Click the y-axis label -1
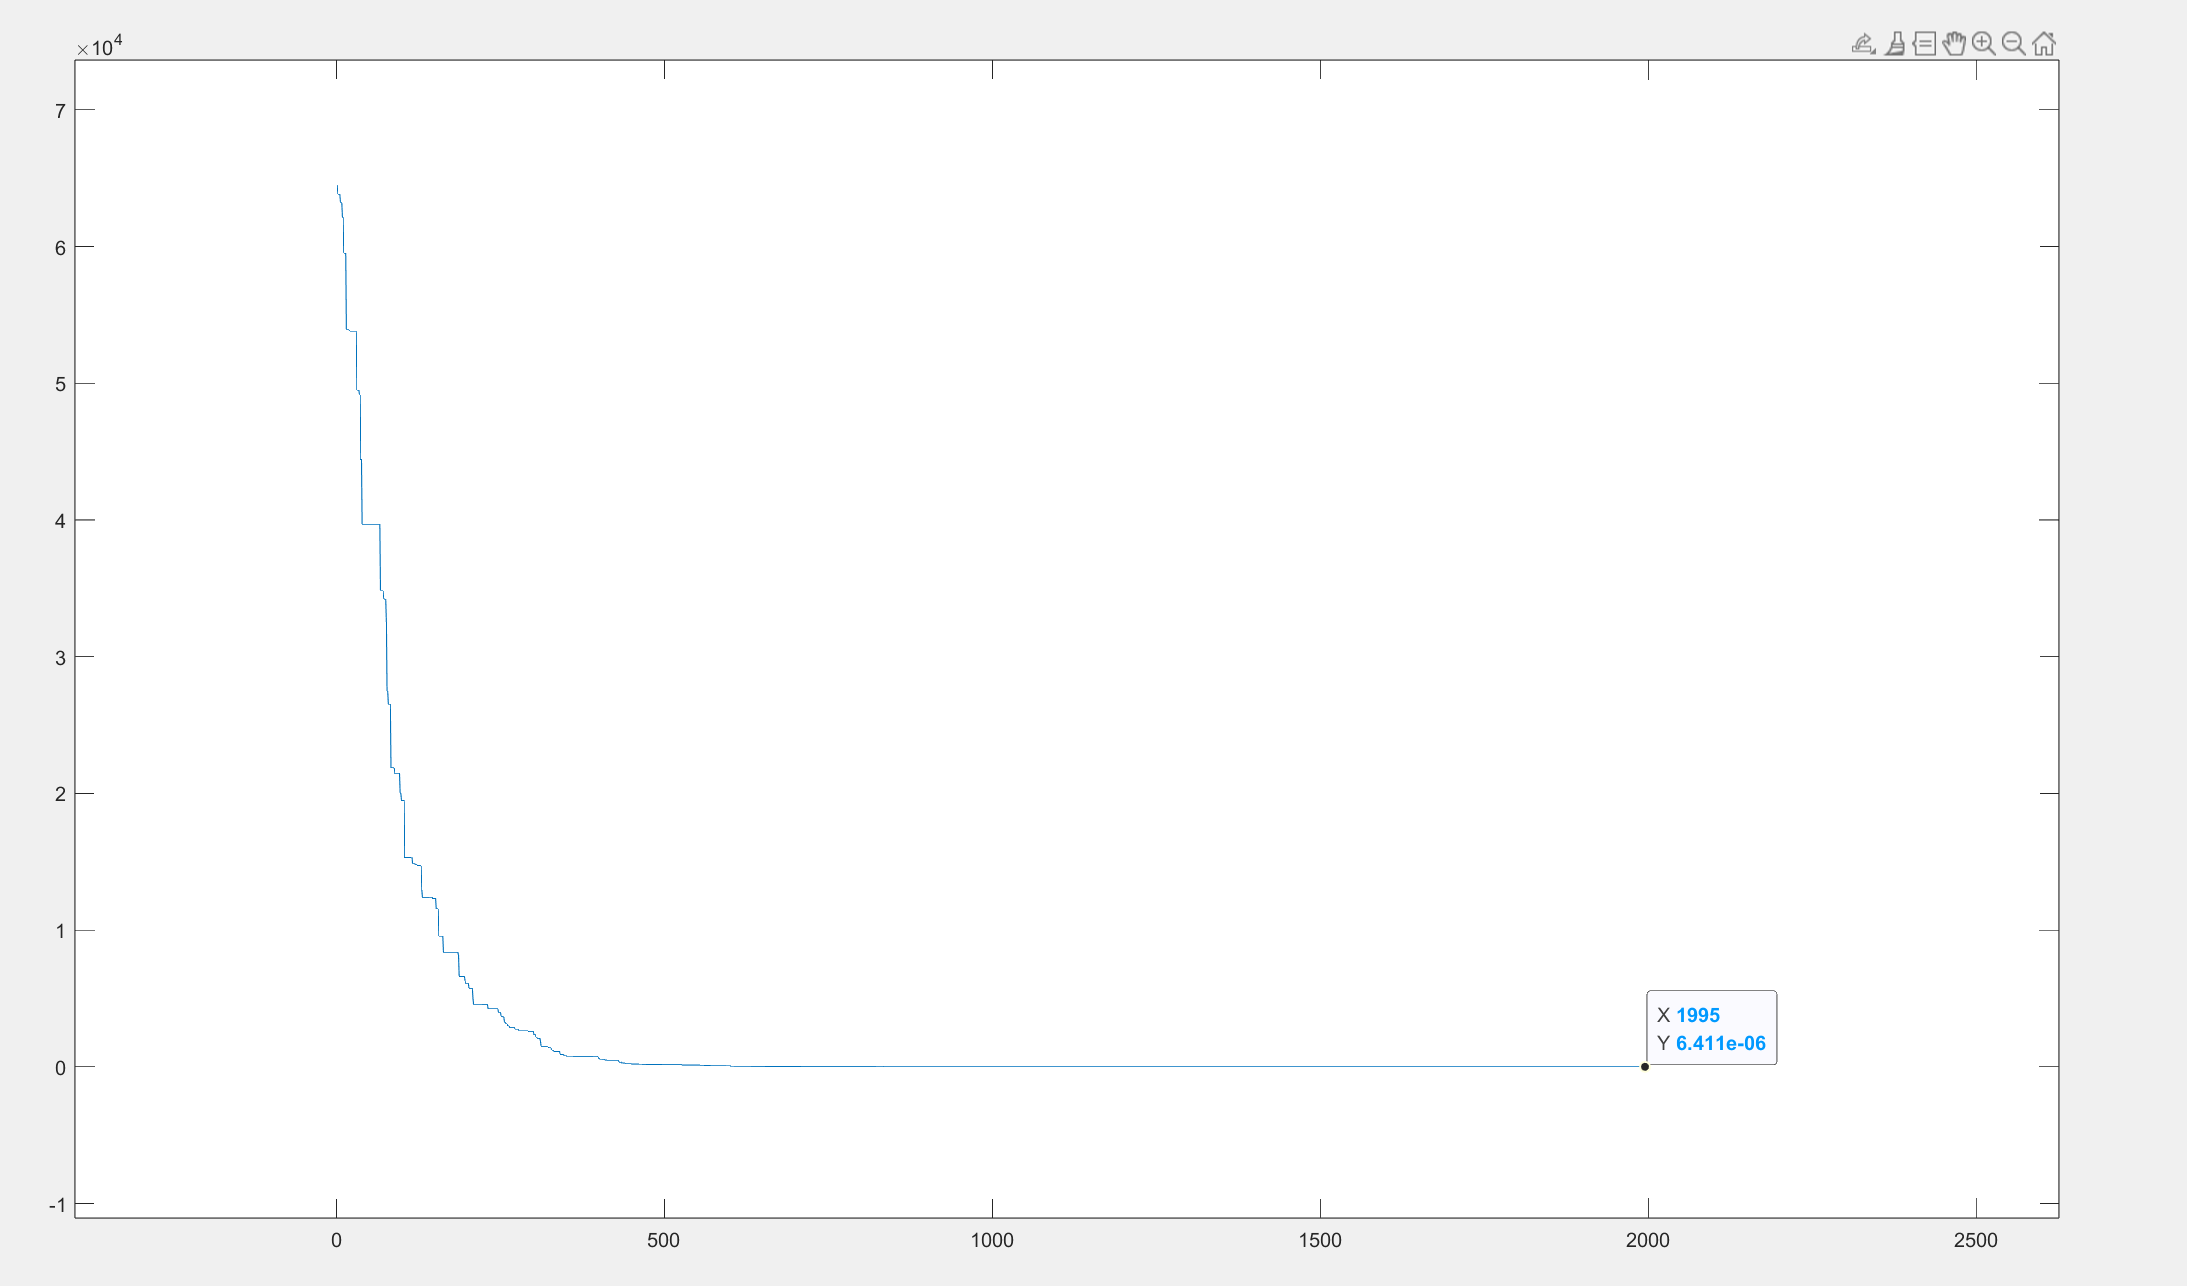The width and height of the screenshot is (2187, 1286). click(x=57, y=1205)
